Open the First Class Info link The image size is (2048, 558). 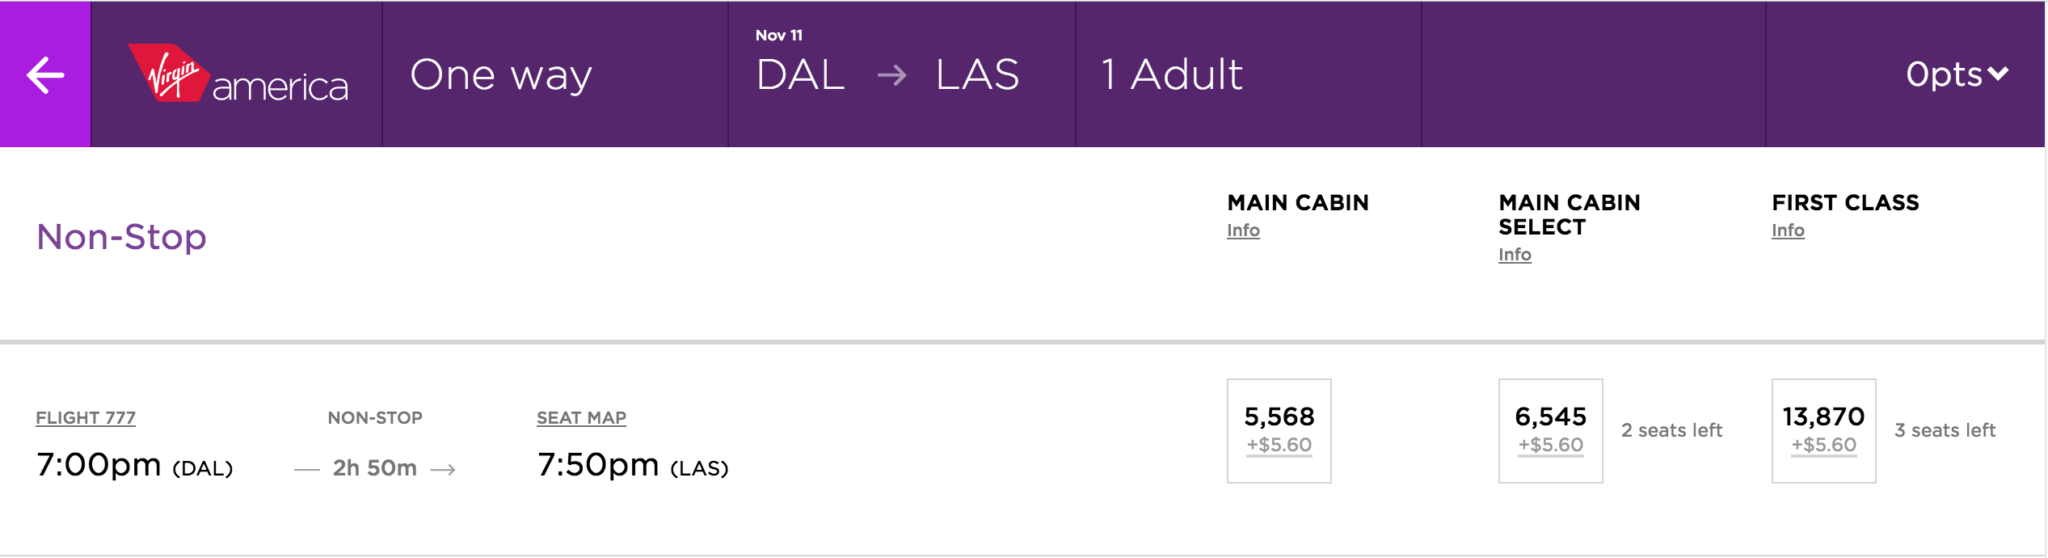click(1788, 230)
